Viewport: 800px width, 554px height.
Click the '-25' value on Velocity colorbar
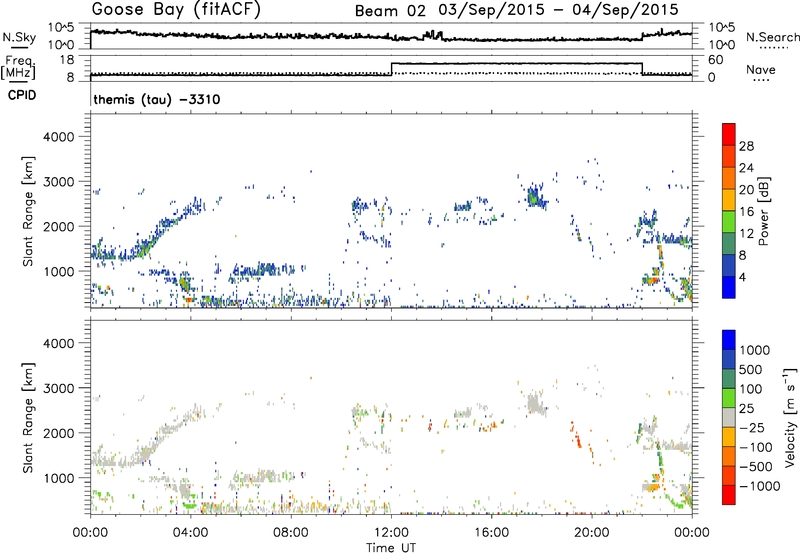coord(752,427)
